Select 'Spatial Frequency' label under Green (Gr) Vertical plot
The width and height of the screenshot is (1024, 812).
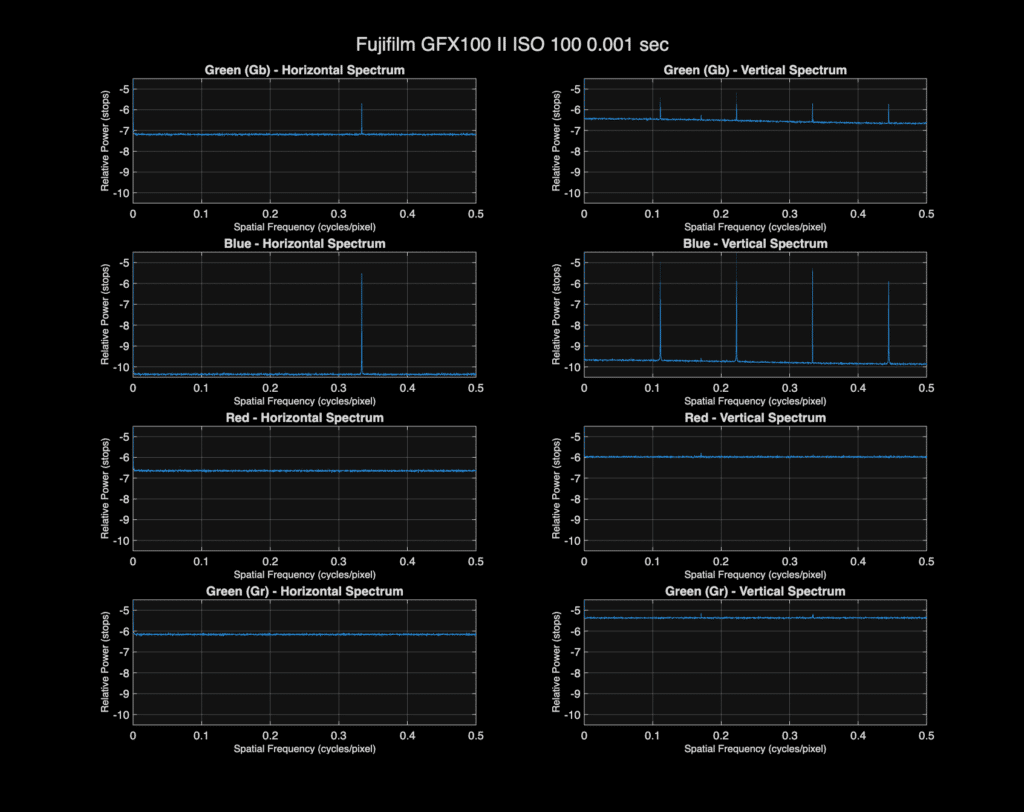tap(755, 749)
